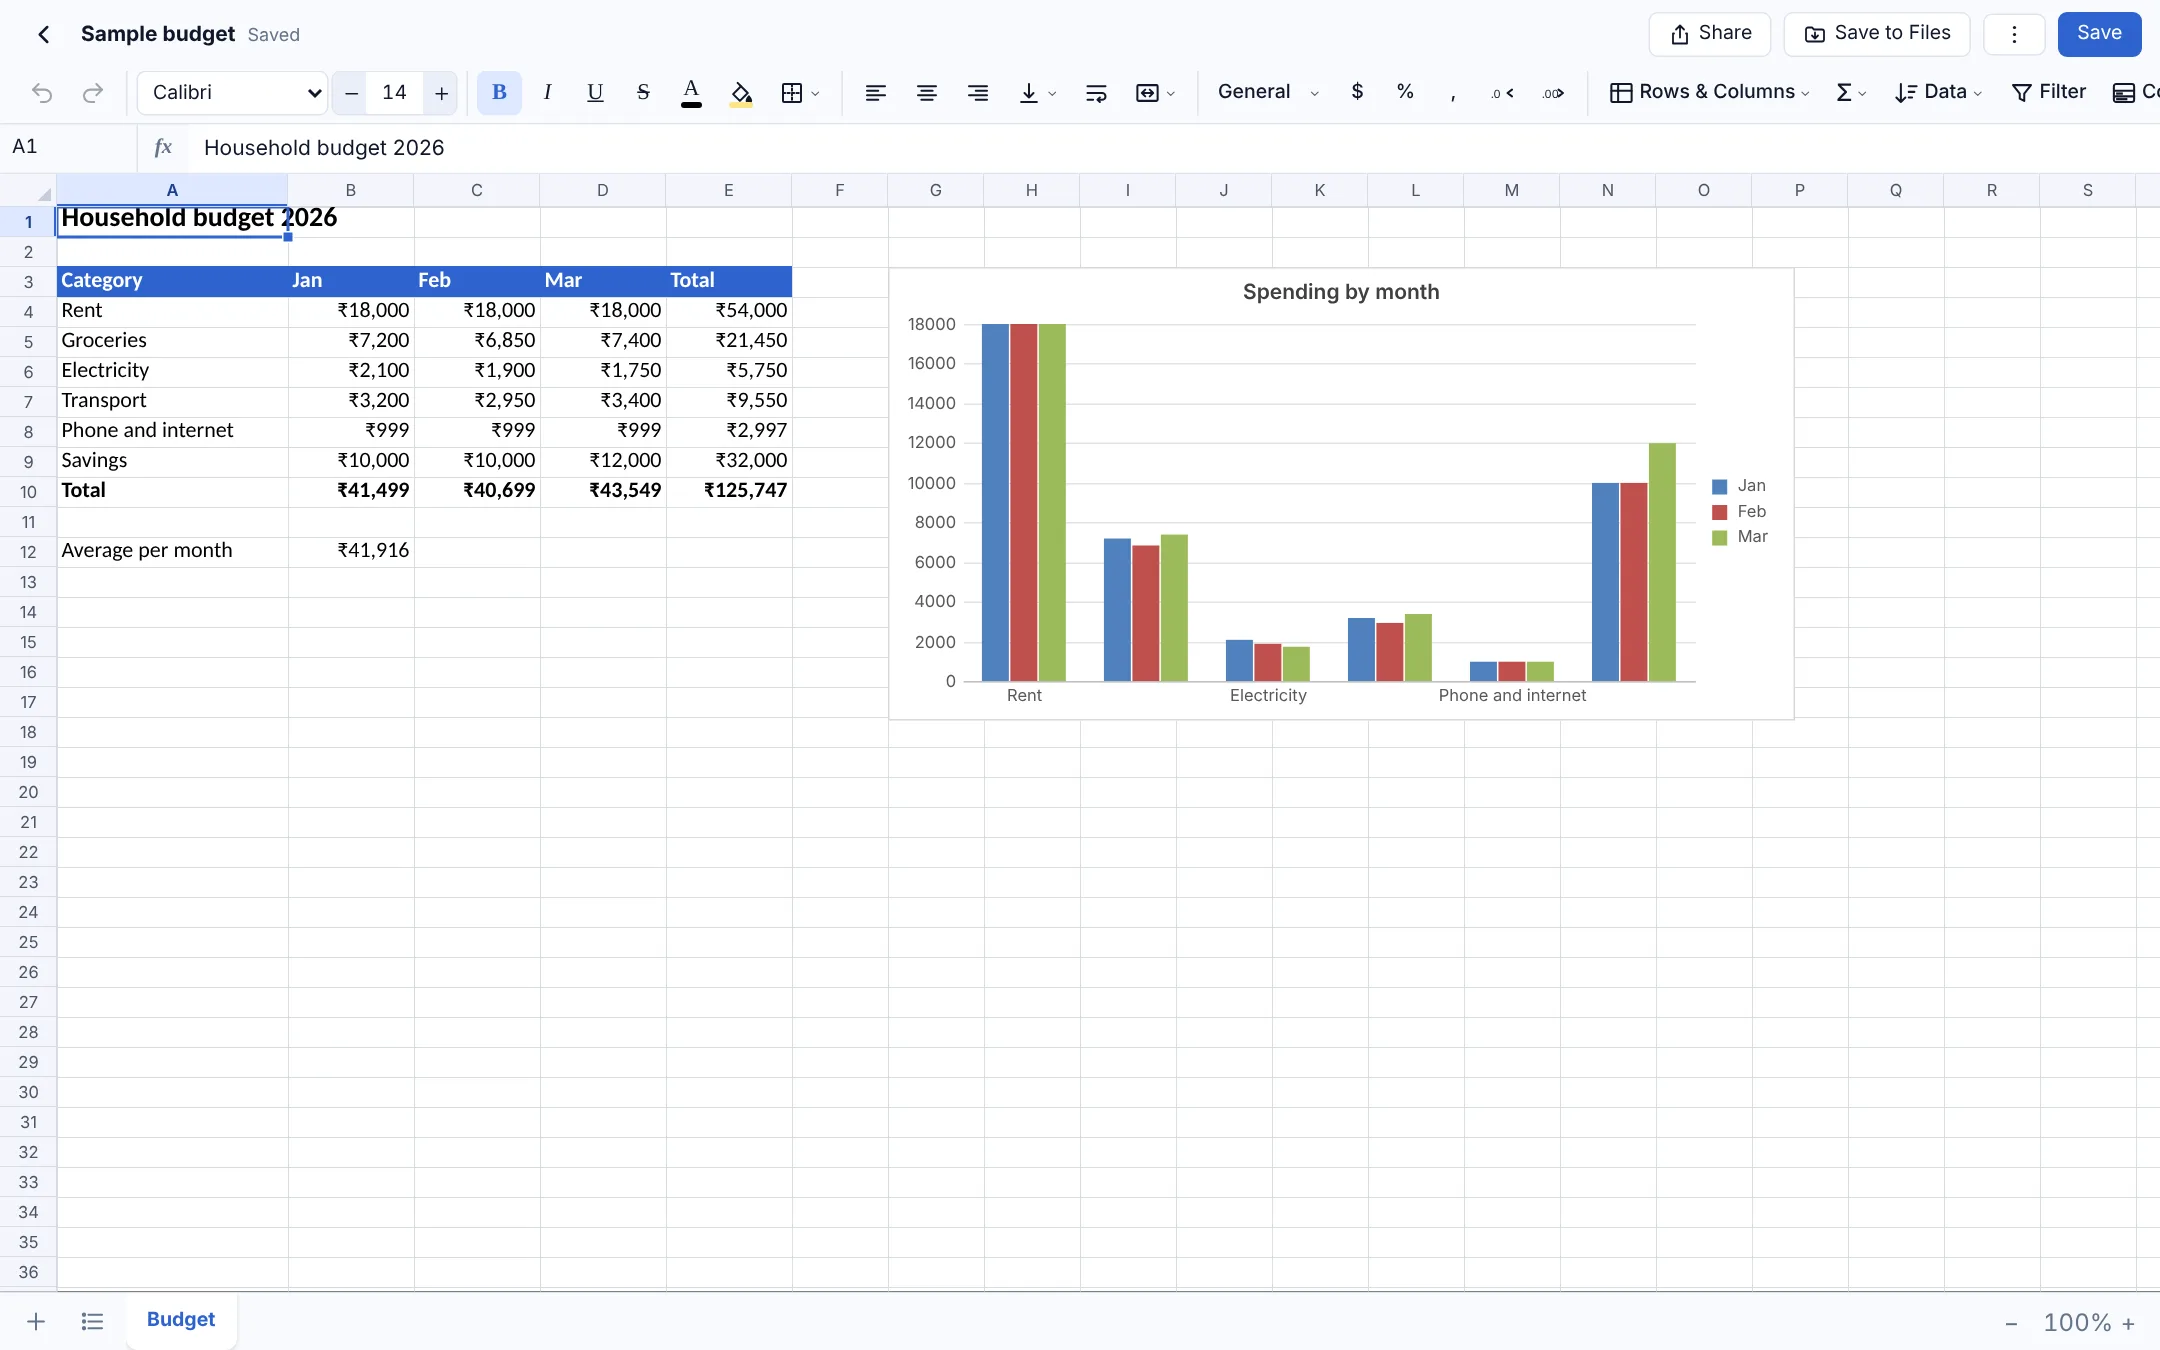The height and width of the screenshot is (1350, 2160).
Task: Zoom in with the plus control
Action: click(x=2129, y=1323)
